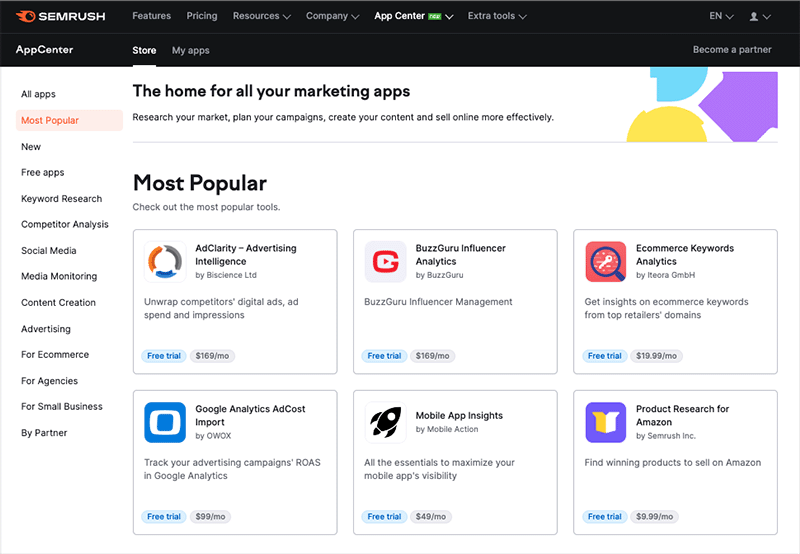This screenshot has height=554, width=800.
Task: Click the $49/mo price tag
Action: pos(431,517)
